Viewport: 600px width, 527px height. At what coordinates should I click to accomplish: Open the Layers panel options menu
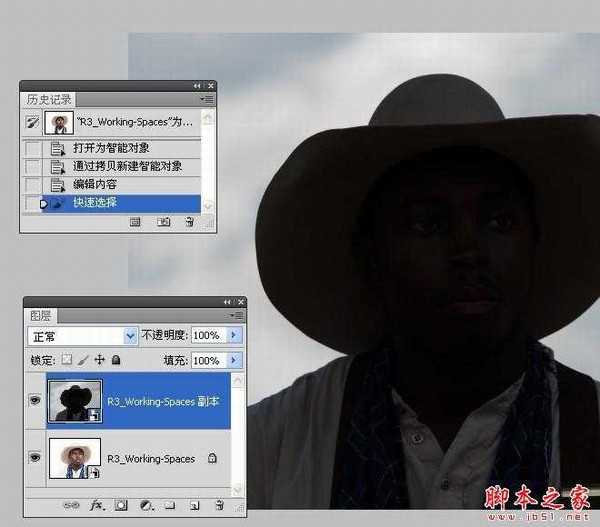pyautogui.click(x=237, y=316)
